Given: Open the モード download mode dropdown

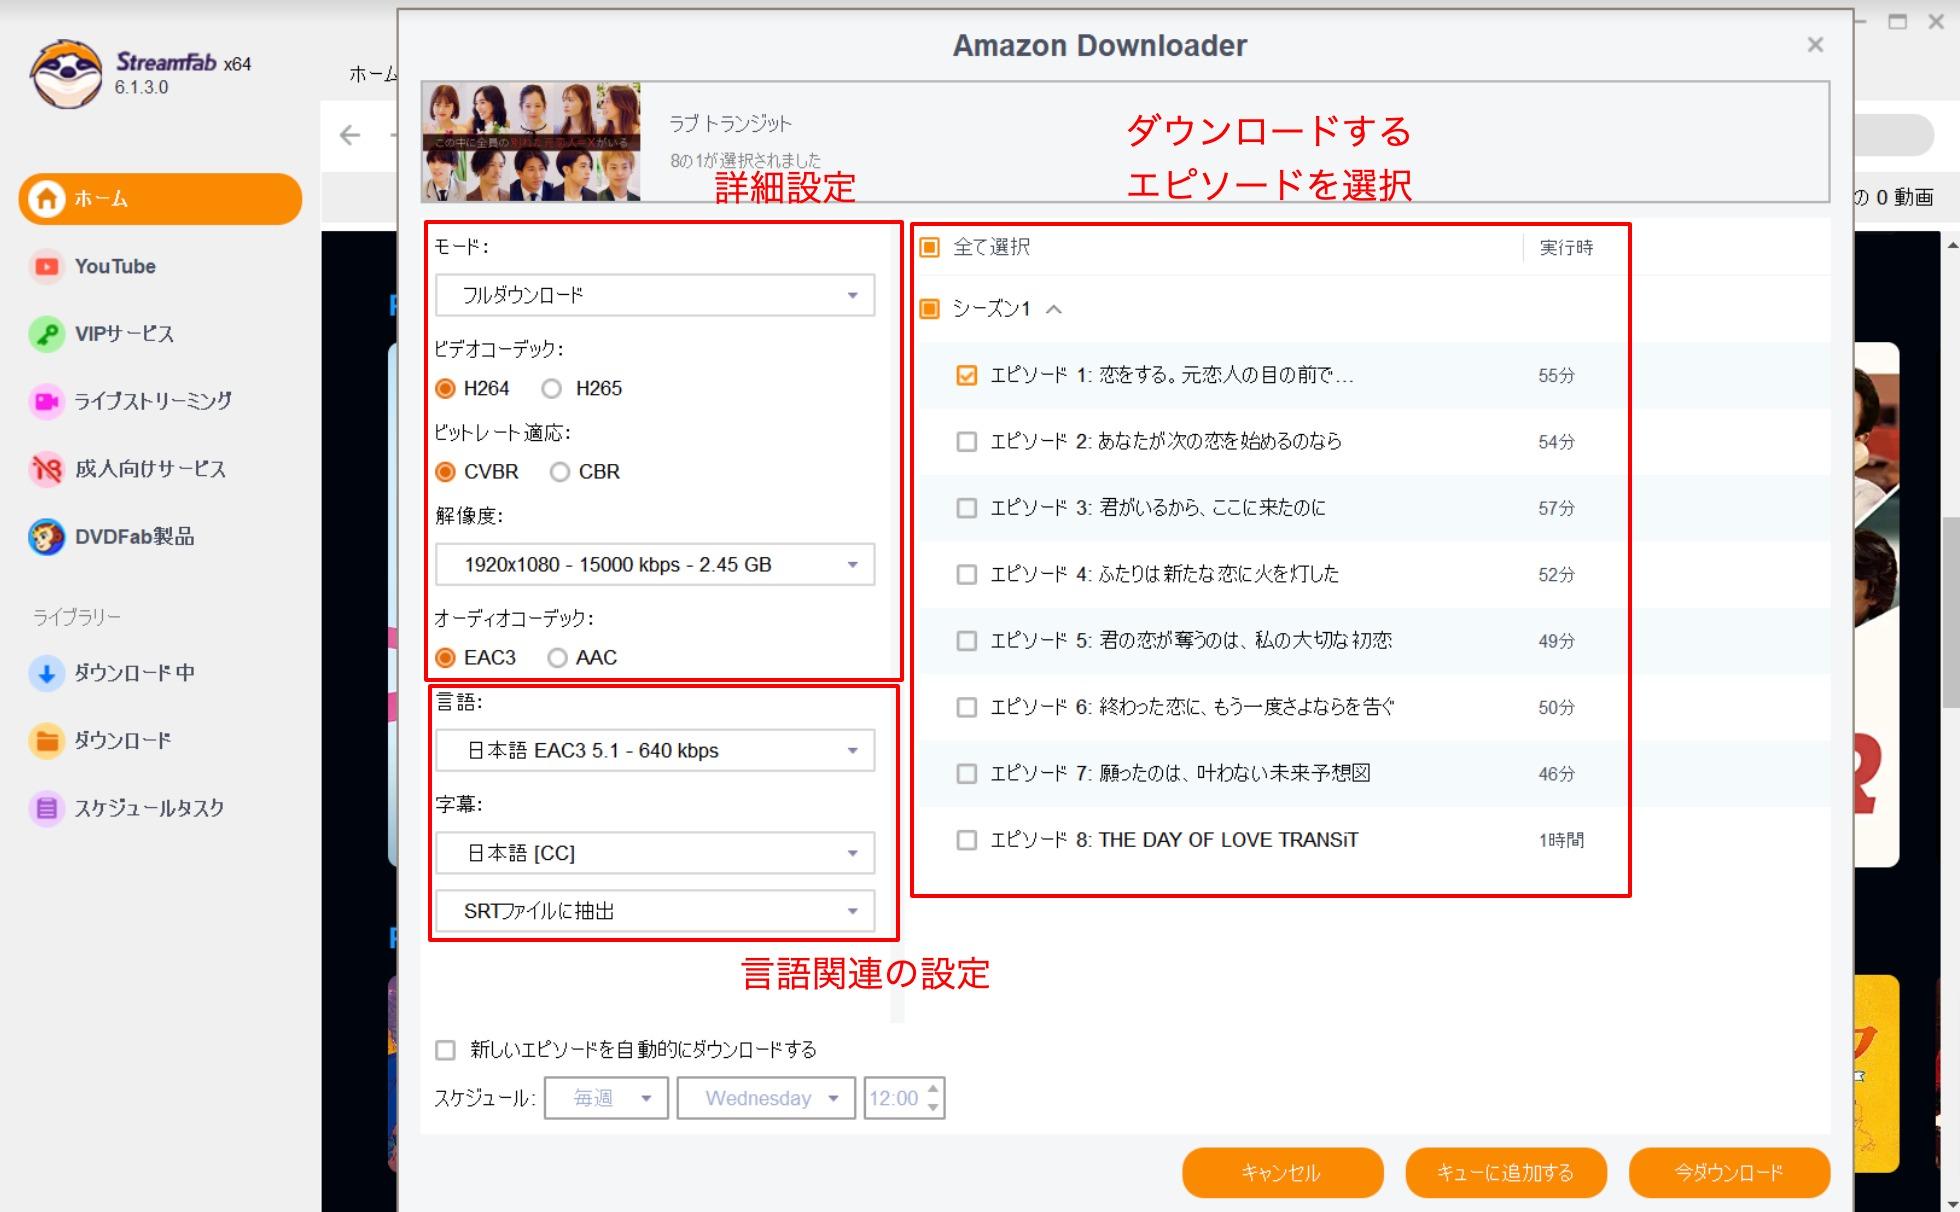Looking at the screenshot, I should [655, 295].
